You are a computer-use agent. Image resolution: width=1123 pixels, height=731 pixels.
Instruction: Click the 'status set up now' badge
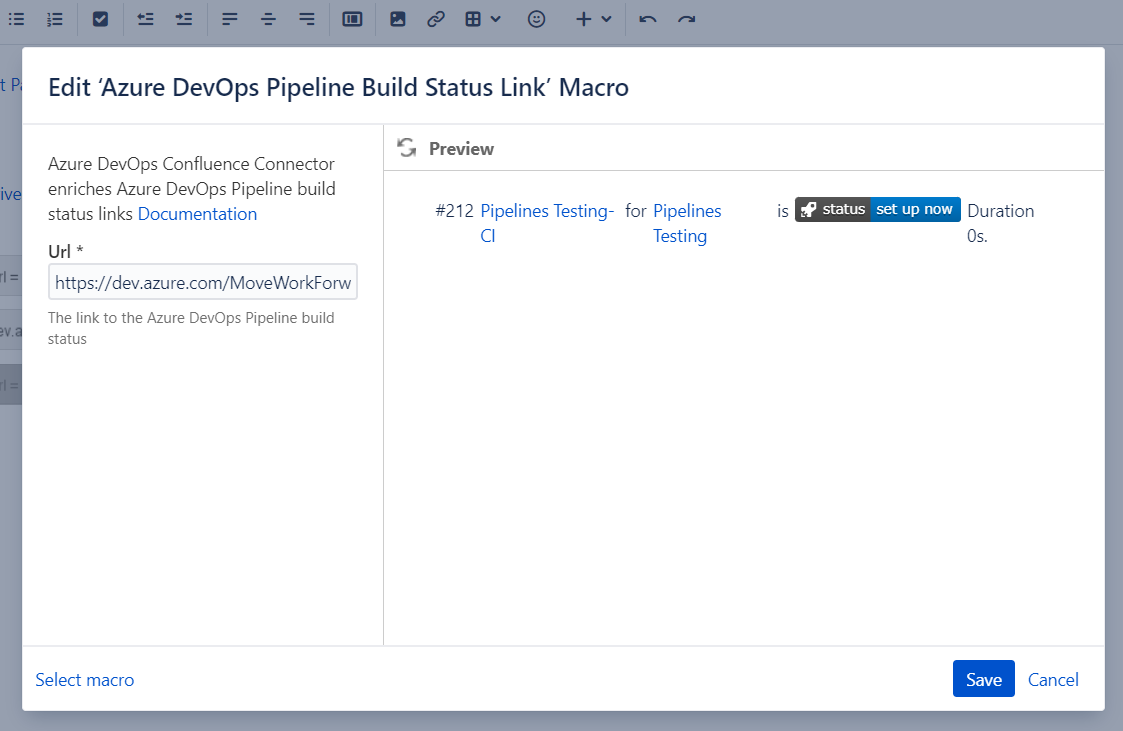(x=877, y=210)
